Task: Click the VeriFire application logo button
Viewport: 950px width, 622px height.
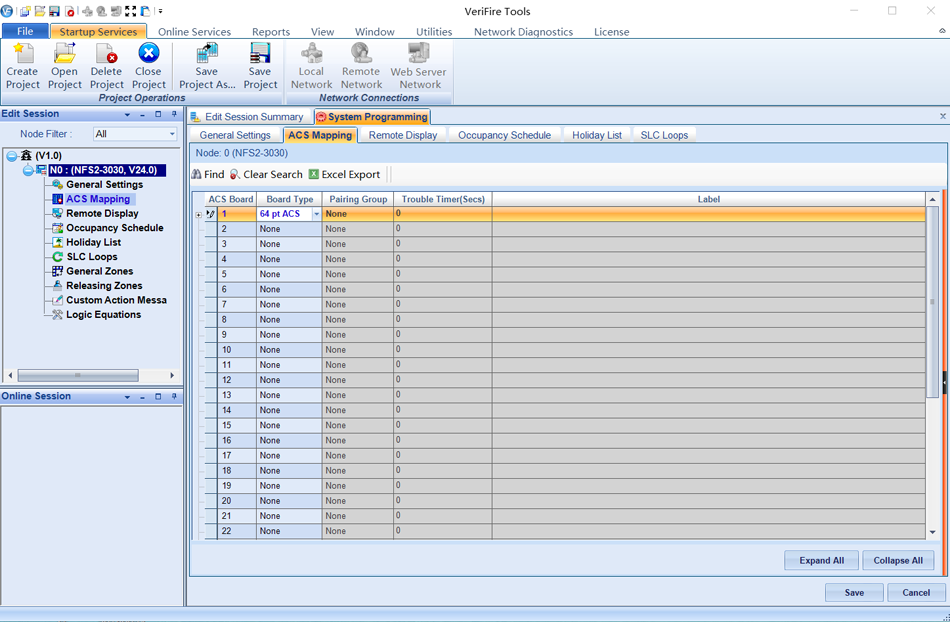Action: [x=7, y=11]
